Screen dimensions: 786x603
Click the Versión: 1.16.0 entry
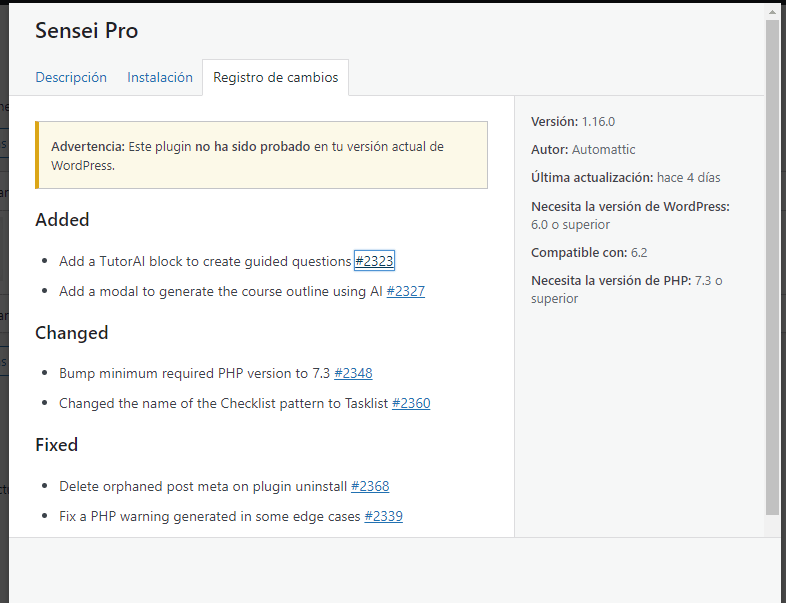coord(573,121)
